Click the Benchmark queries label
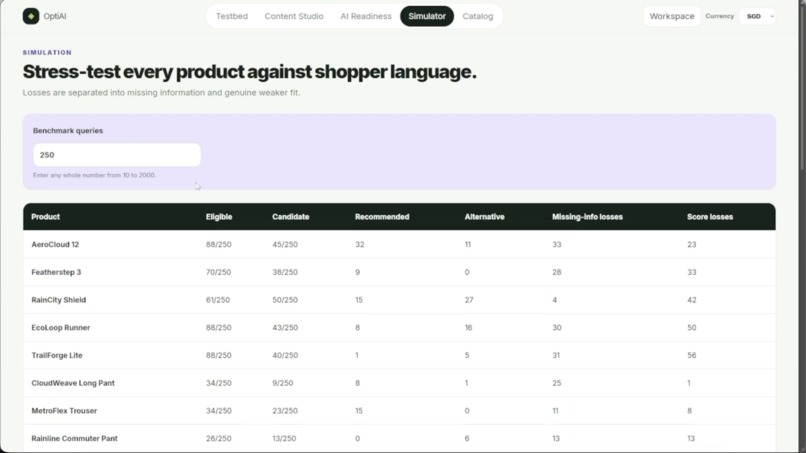This screenshot has height=453, width=806. (68, 131)
